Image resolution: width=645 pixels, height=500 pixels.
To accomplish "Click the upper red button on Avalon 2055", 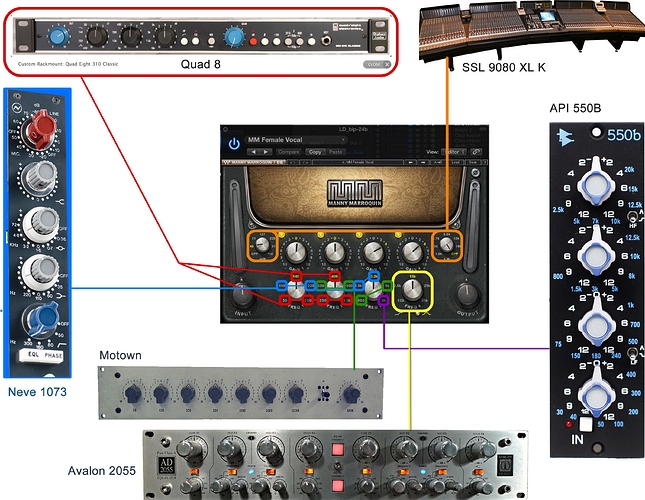I will 337,448.
